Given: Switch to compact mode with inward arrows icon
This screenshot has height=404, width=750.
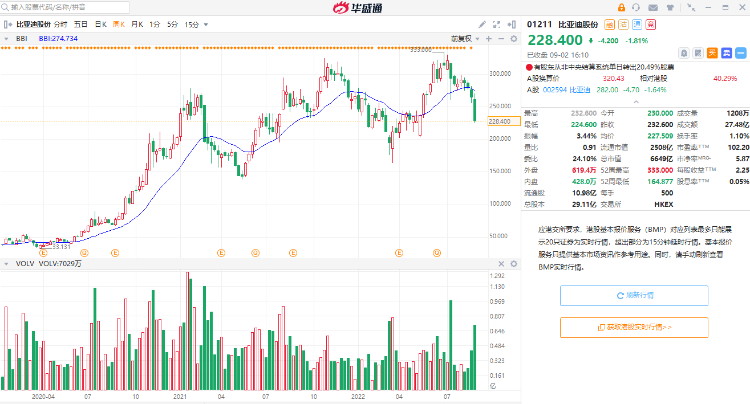Looking at the screenshot, I should (691, 7).
